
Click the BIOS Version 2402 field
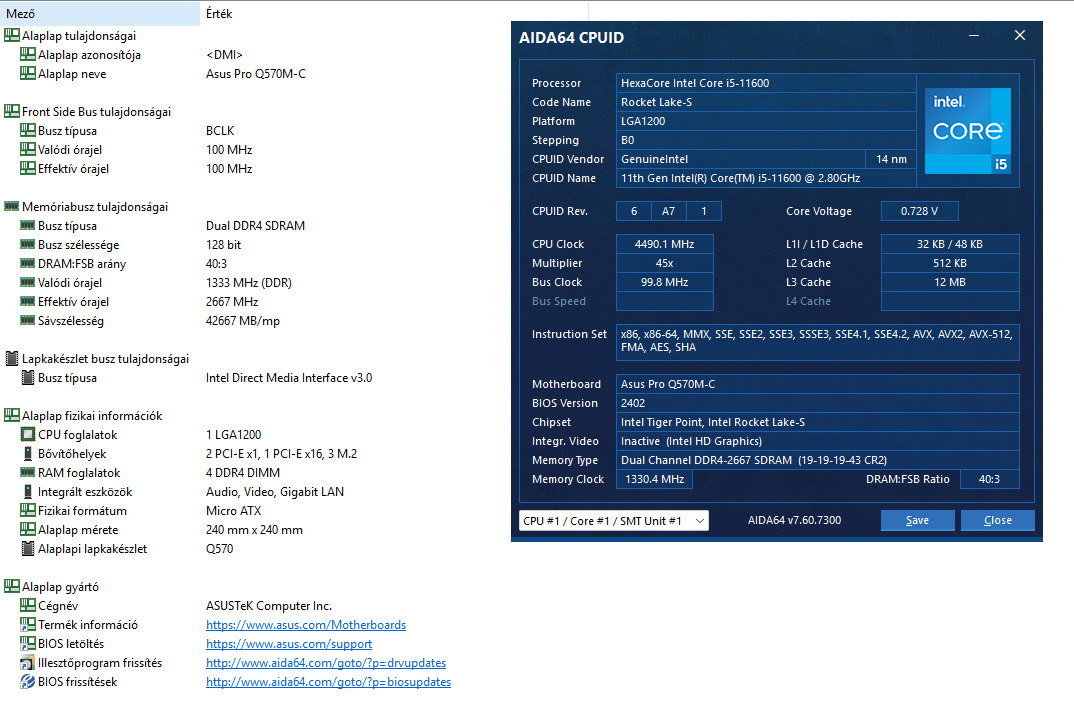[x=818, y=403]
